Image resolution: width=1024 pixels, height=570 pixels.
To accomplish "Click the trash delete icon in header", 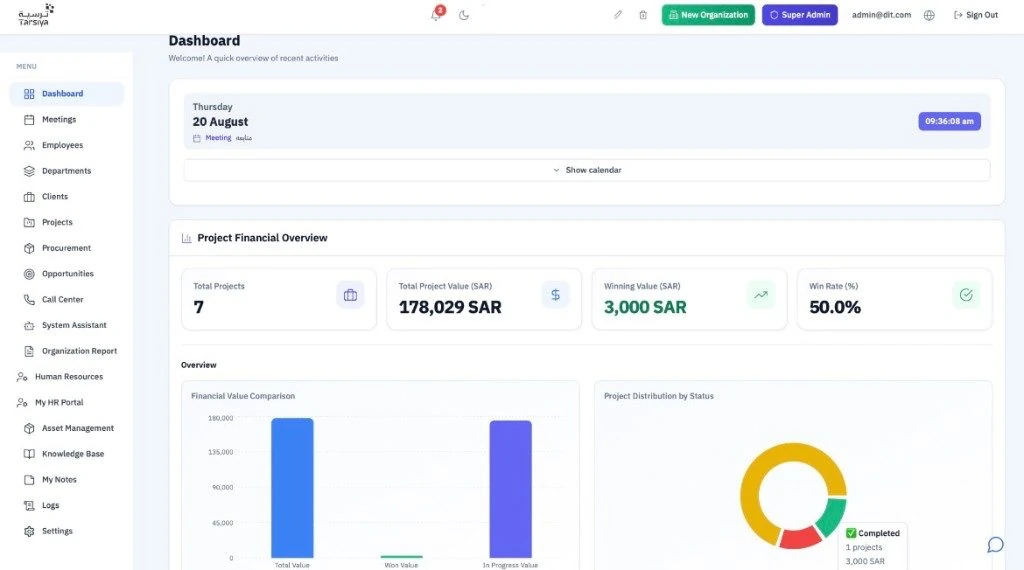I will 643,14.
